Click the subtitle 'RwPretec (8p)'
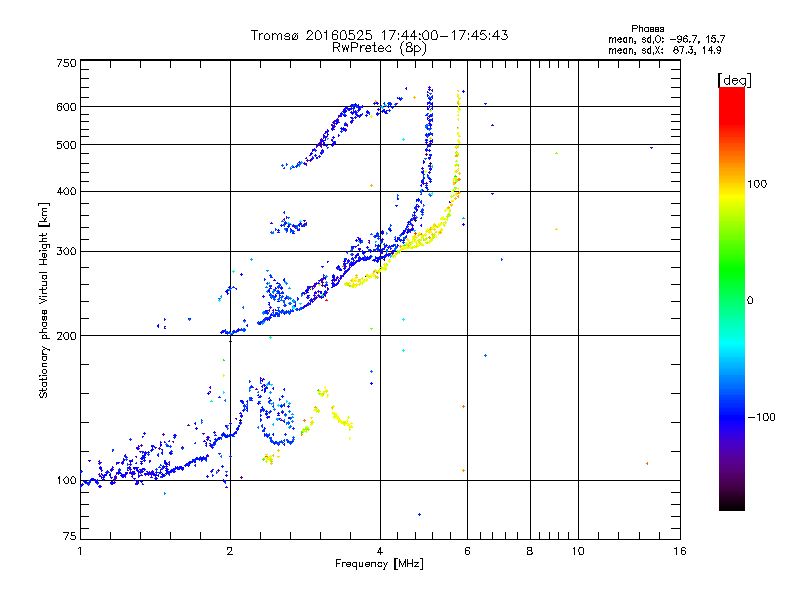The image size is (800, 600). [x=379, y=48]
